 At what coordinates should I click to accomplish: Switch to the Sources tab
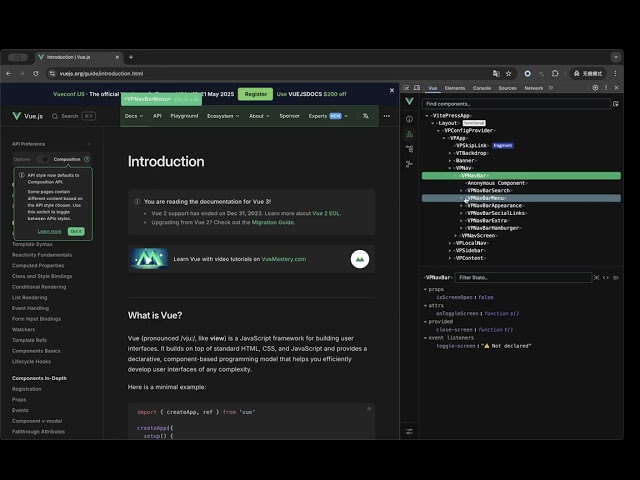point(507,88)
